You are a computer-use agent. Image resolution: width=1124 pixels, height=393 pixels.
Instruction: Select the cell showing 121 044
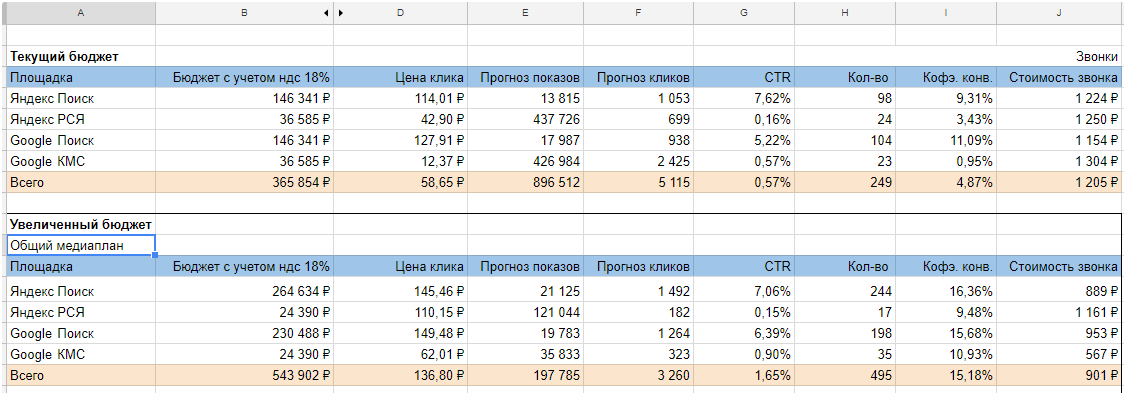525,313
